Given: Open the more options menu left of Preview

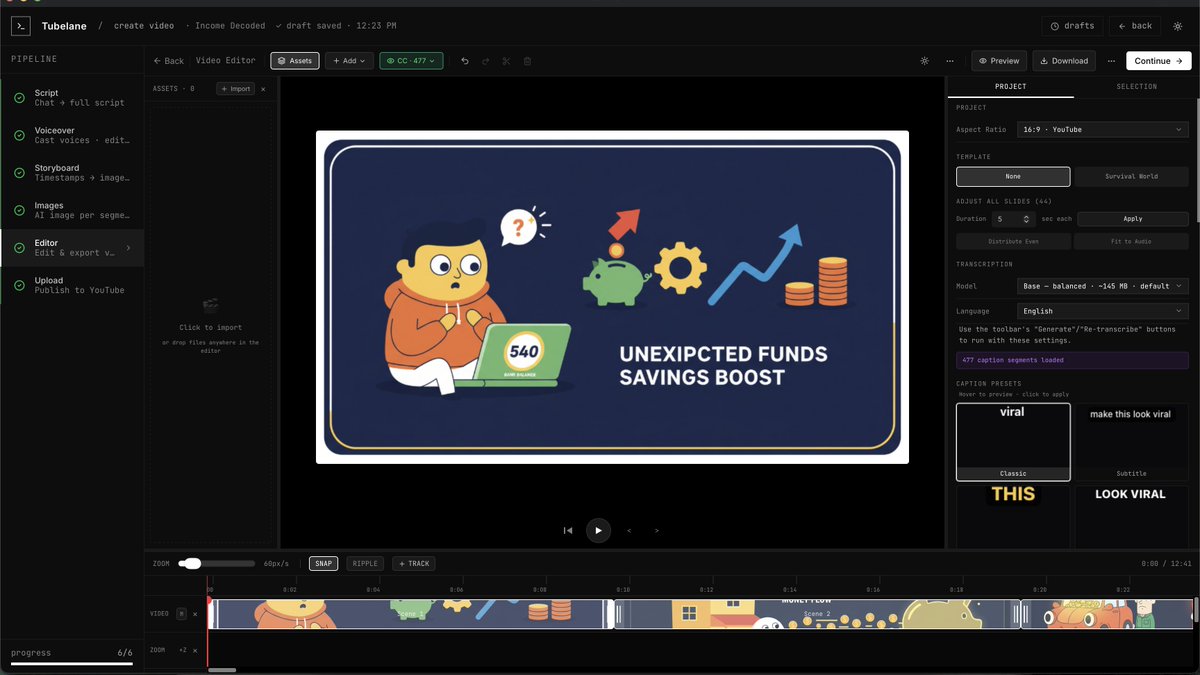Looking at the screenshot, I should (950, 61).
